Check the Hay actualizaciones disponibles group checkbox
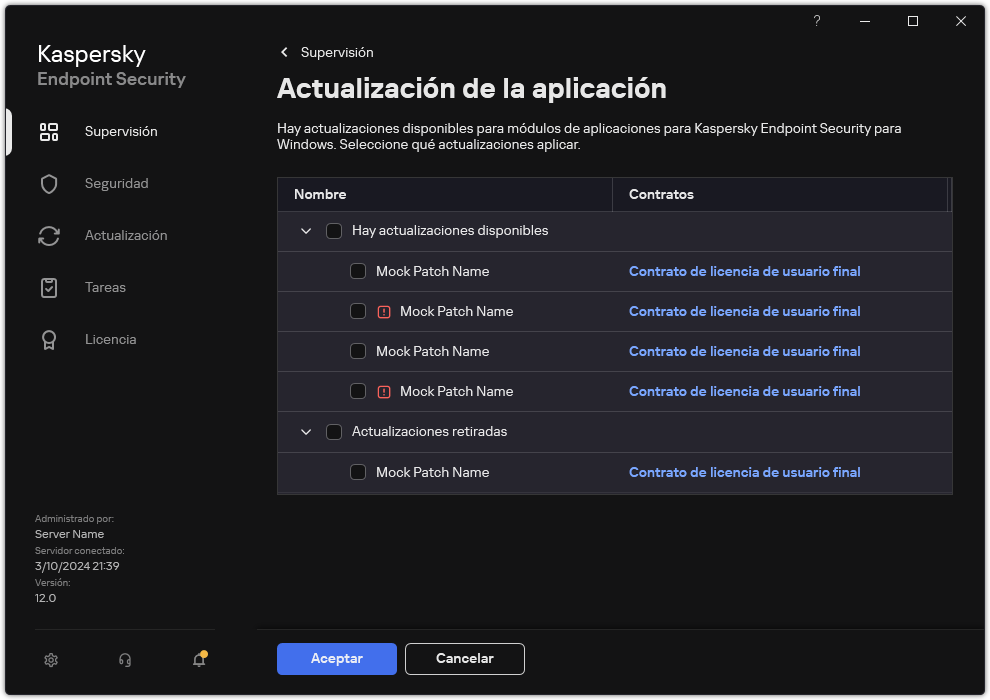This screenshot has height=700, width=990. 334,230
